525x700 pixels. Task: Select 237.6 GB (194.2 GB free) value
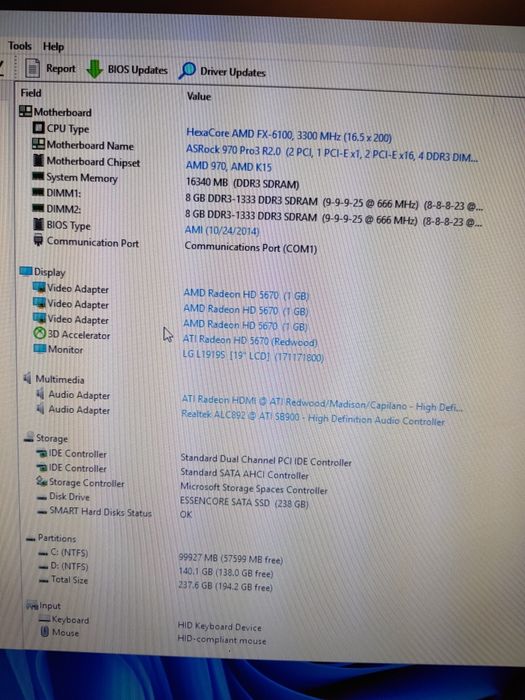point(225,586)
